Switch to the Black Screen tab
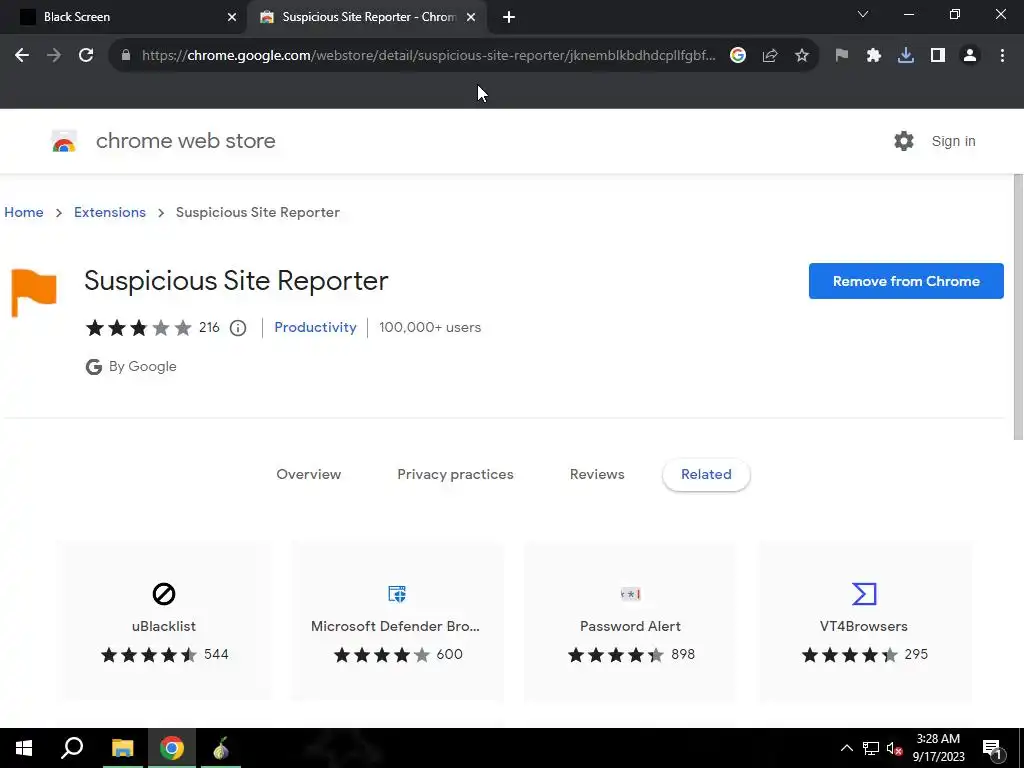Image resolution: width=1024 pixels, height=768 pixels. tap(123, 17)
